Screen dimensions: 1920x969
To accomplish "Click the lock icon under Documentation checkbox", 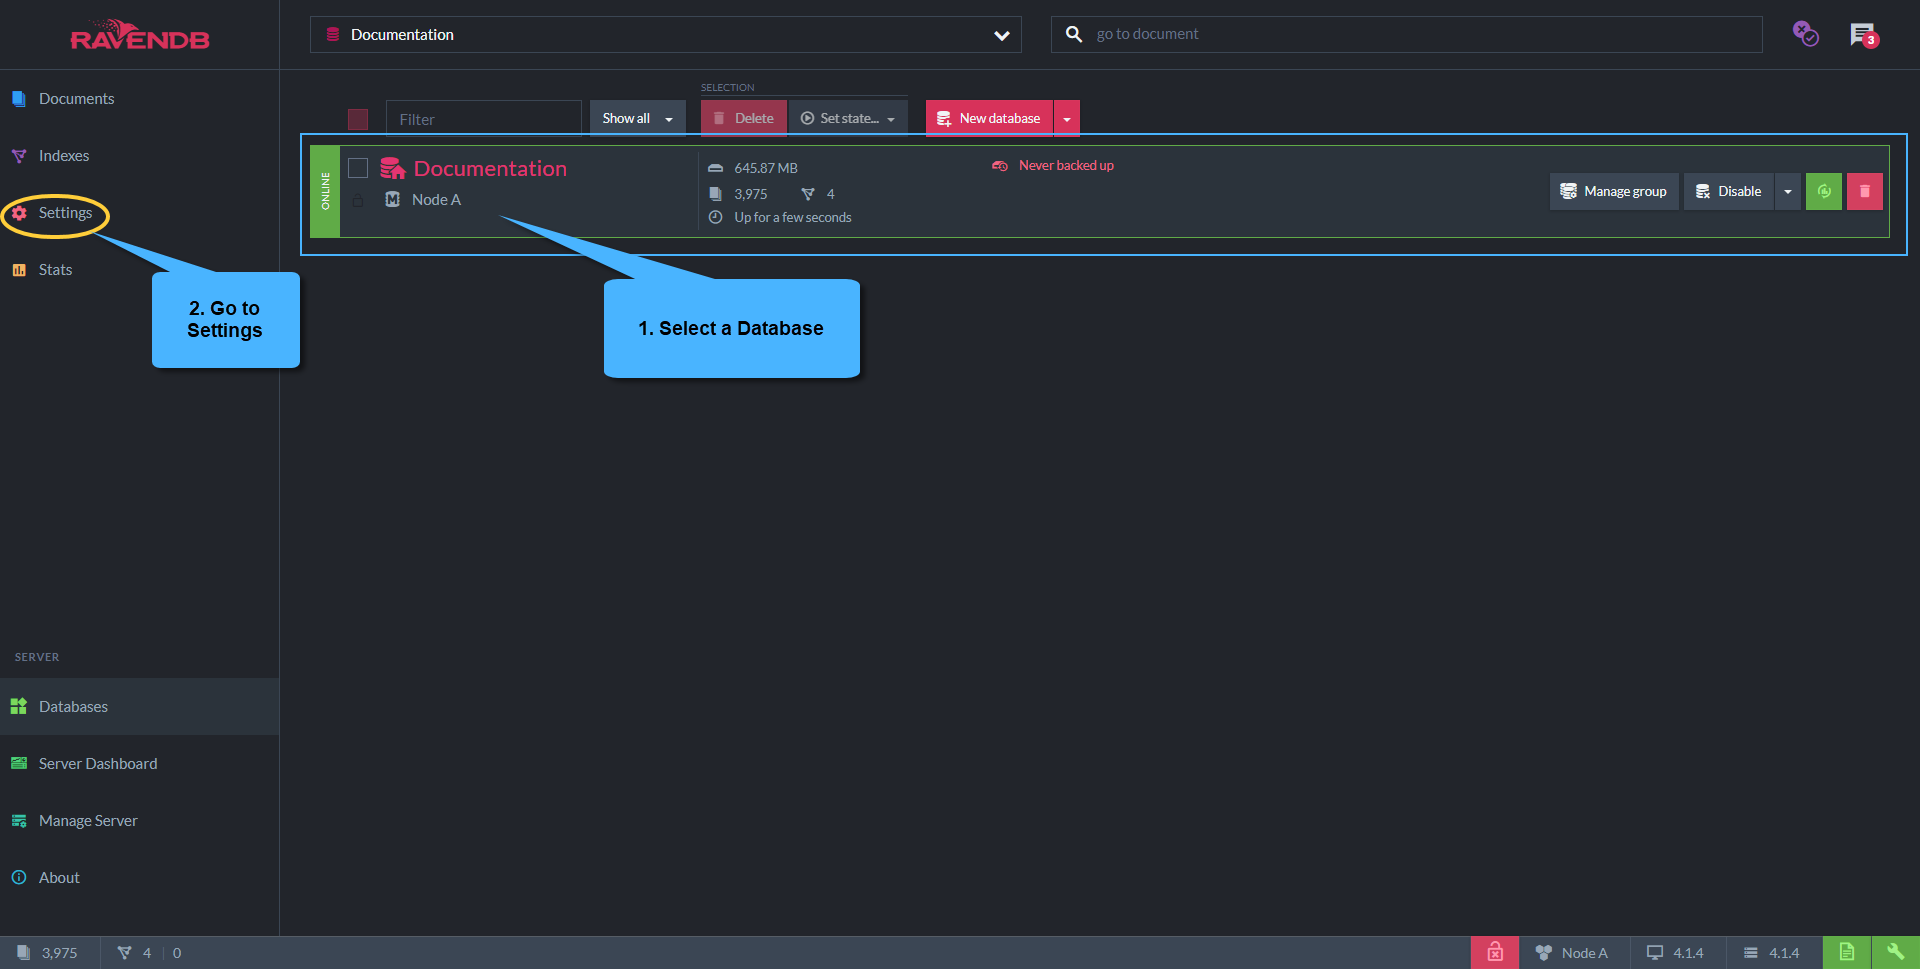I will [x=358, y=200].
